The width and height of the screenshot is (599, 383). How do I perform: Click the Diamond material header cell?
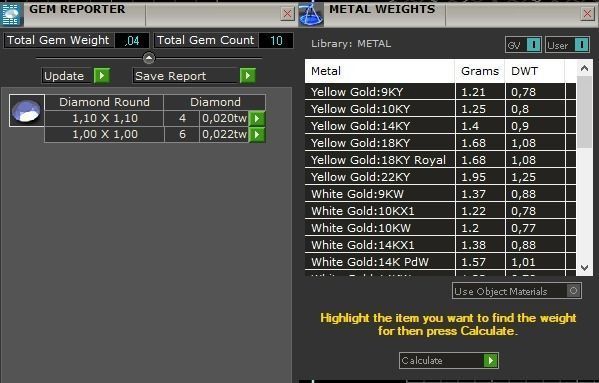click(x=215, y=102)
